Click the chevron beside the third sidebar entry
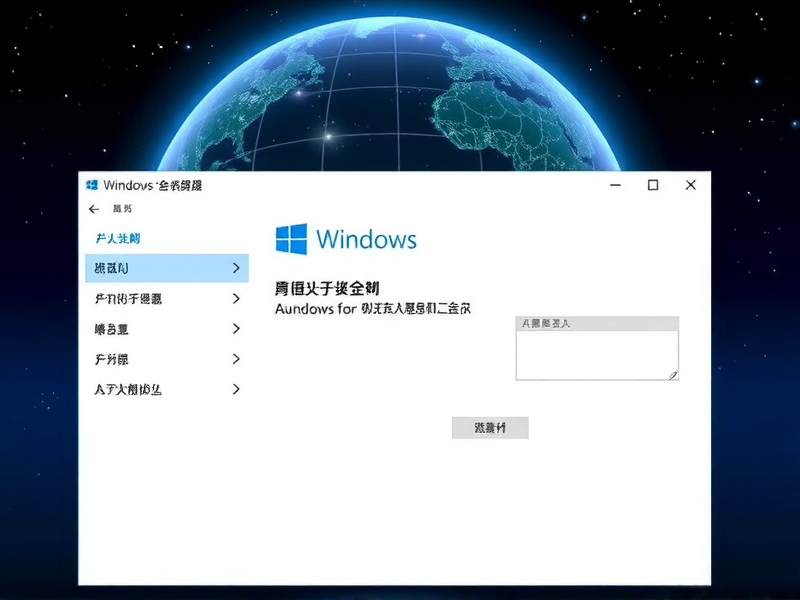This screenshot has height=600, width=800. pyautogui.click(x=236, y=329)
